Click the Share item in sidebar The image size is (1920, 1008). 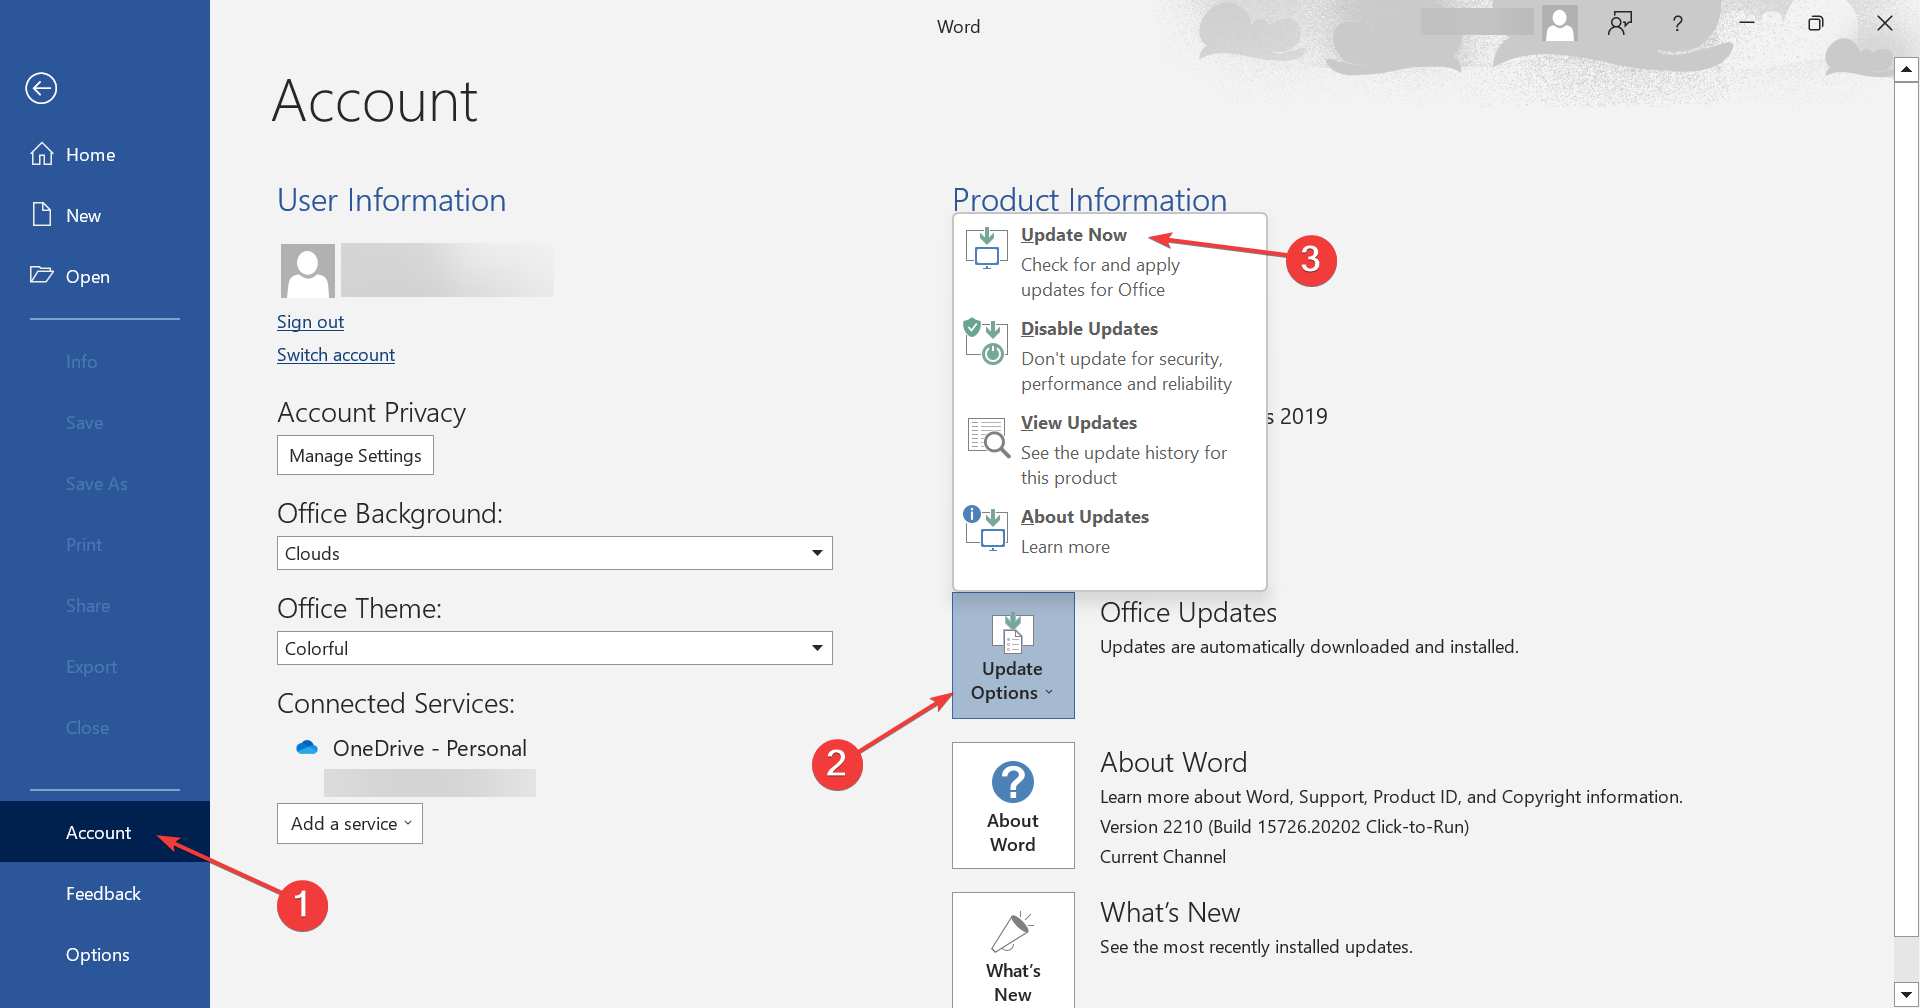[88, 605]
